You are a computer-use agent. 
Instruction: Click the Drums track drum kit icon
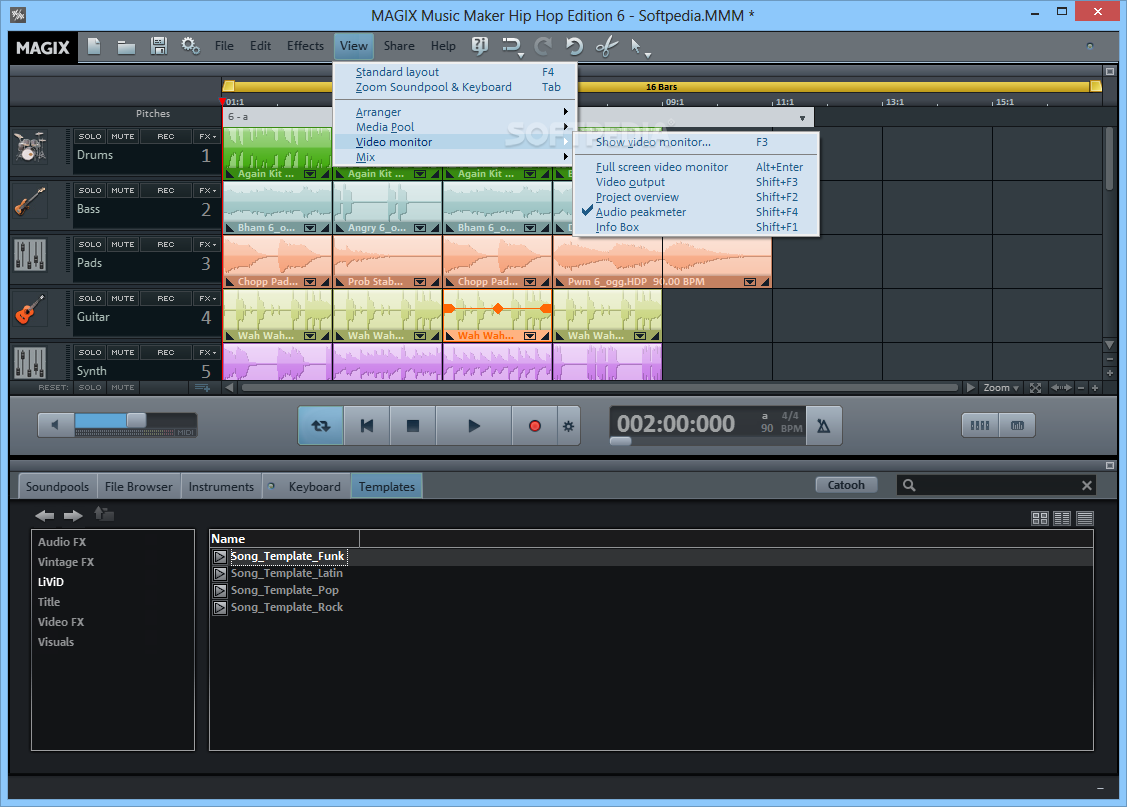click(x=30, y=147)
